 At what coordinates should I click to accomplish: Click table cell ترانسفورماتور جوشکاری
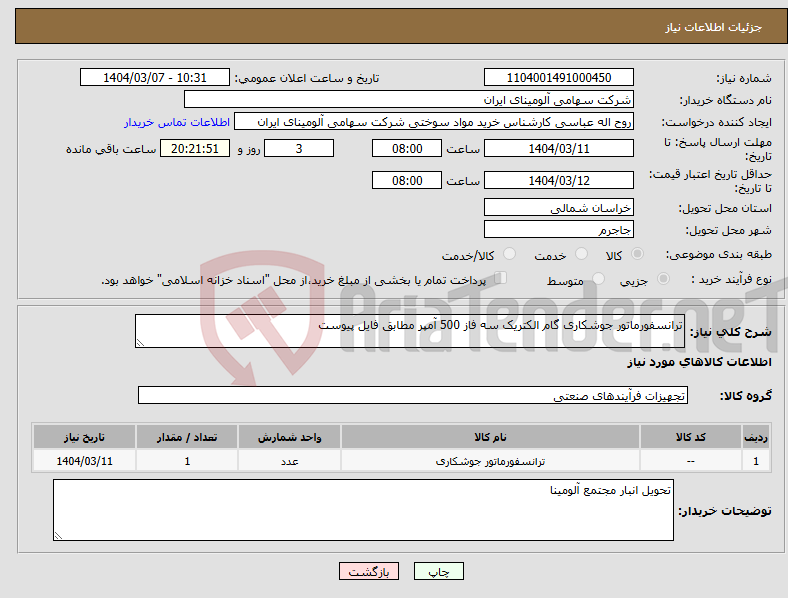490,461
